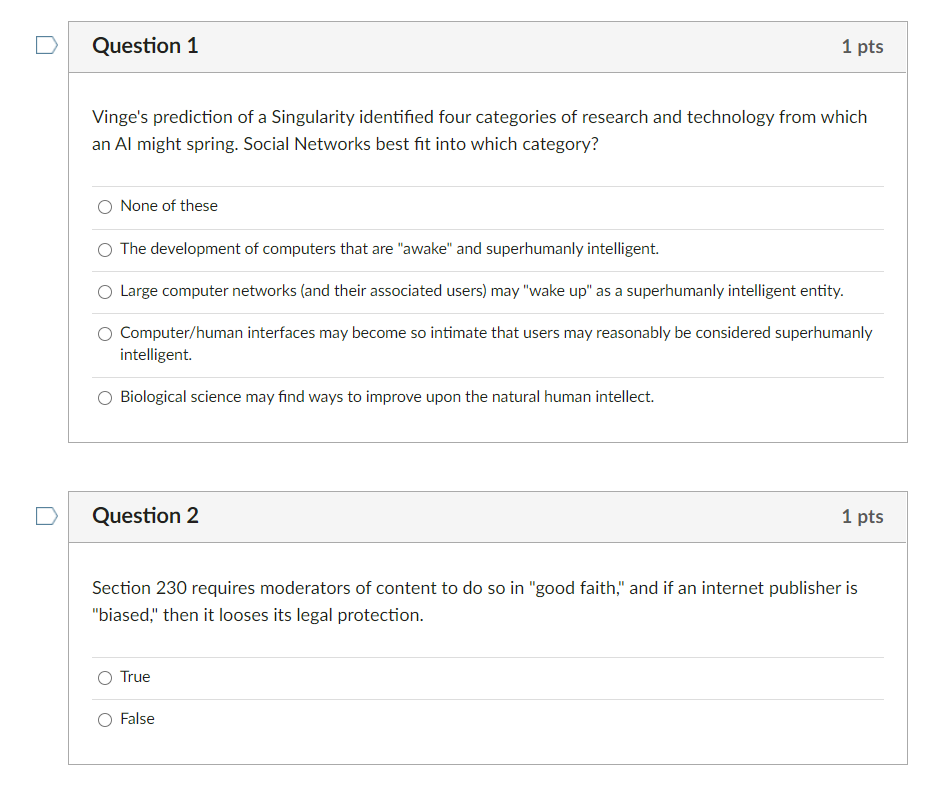Screen dimensions: 938x801
Task: Click the Vinge Singularity question prompt text
Action: pyautogui.click(x=478, y=130)
